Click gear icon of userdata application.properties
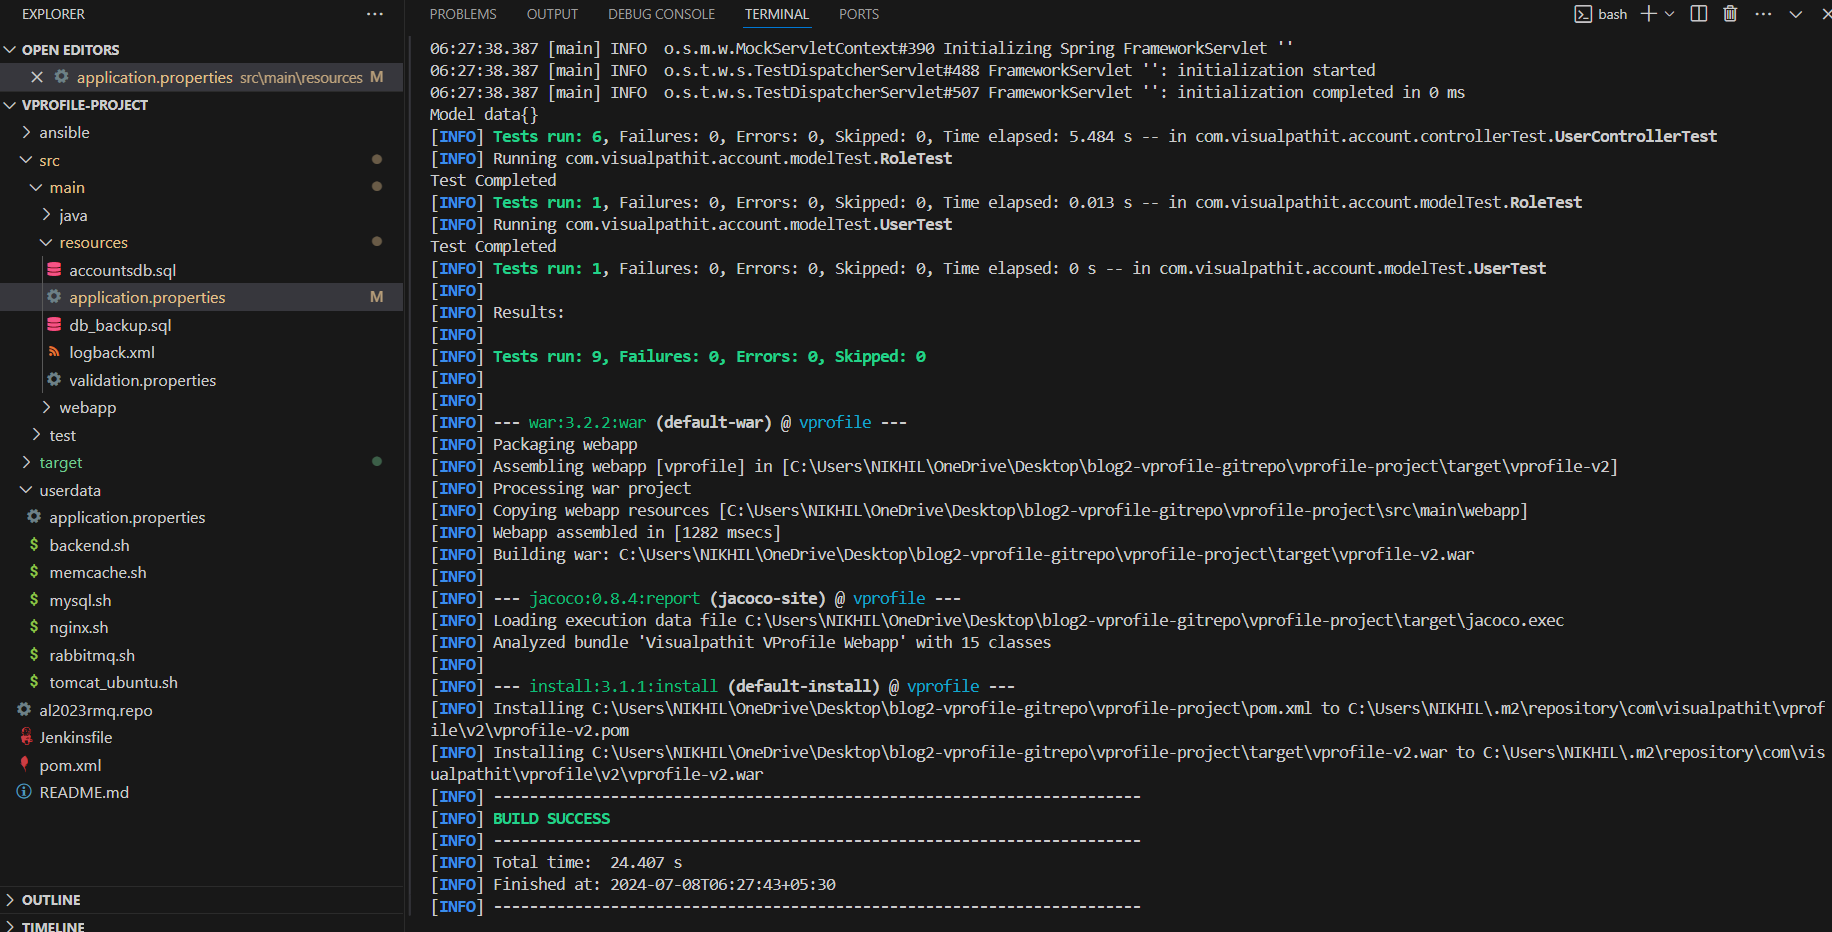1832x932 pixels. point(34,517)
